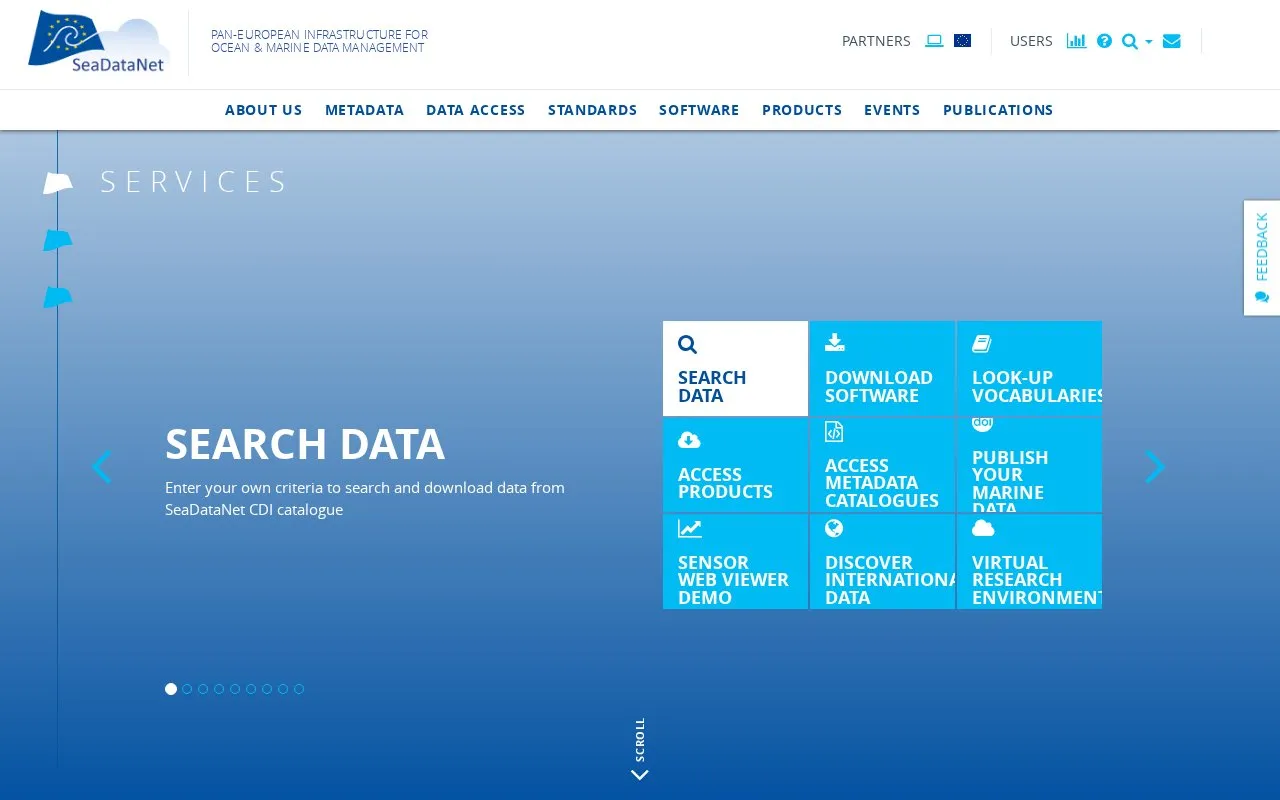Open the Partners laptop icon link
Viewport: 1280px width, 800px height.
click(934, 41)
